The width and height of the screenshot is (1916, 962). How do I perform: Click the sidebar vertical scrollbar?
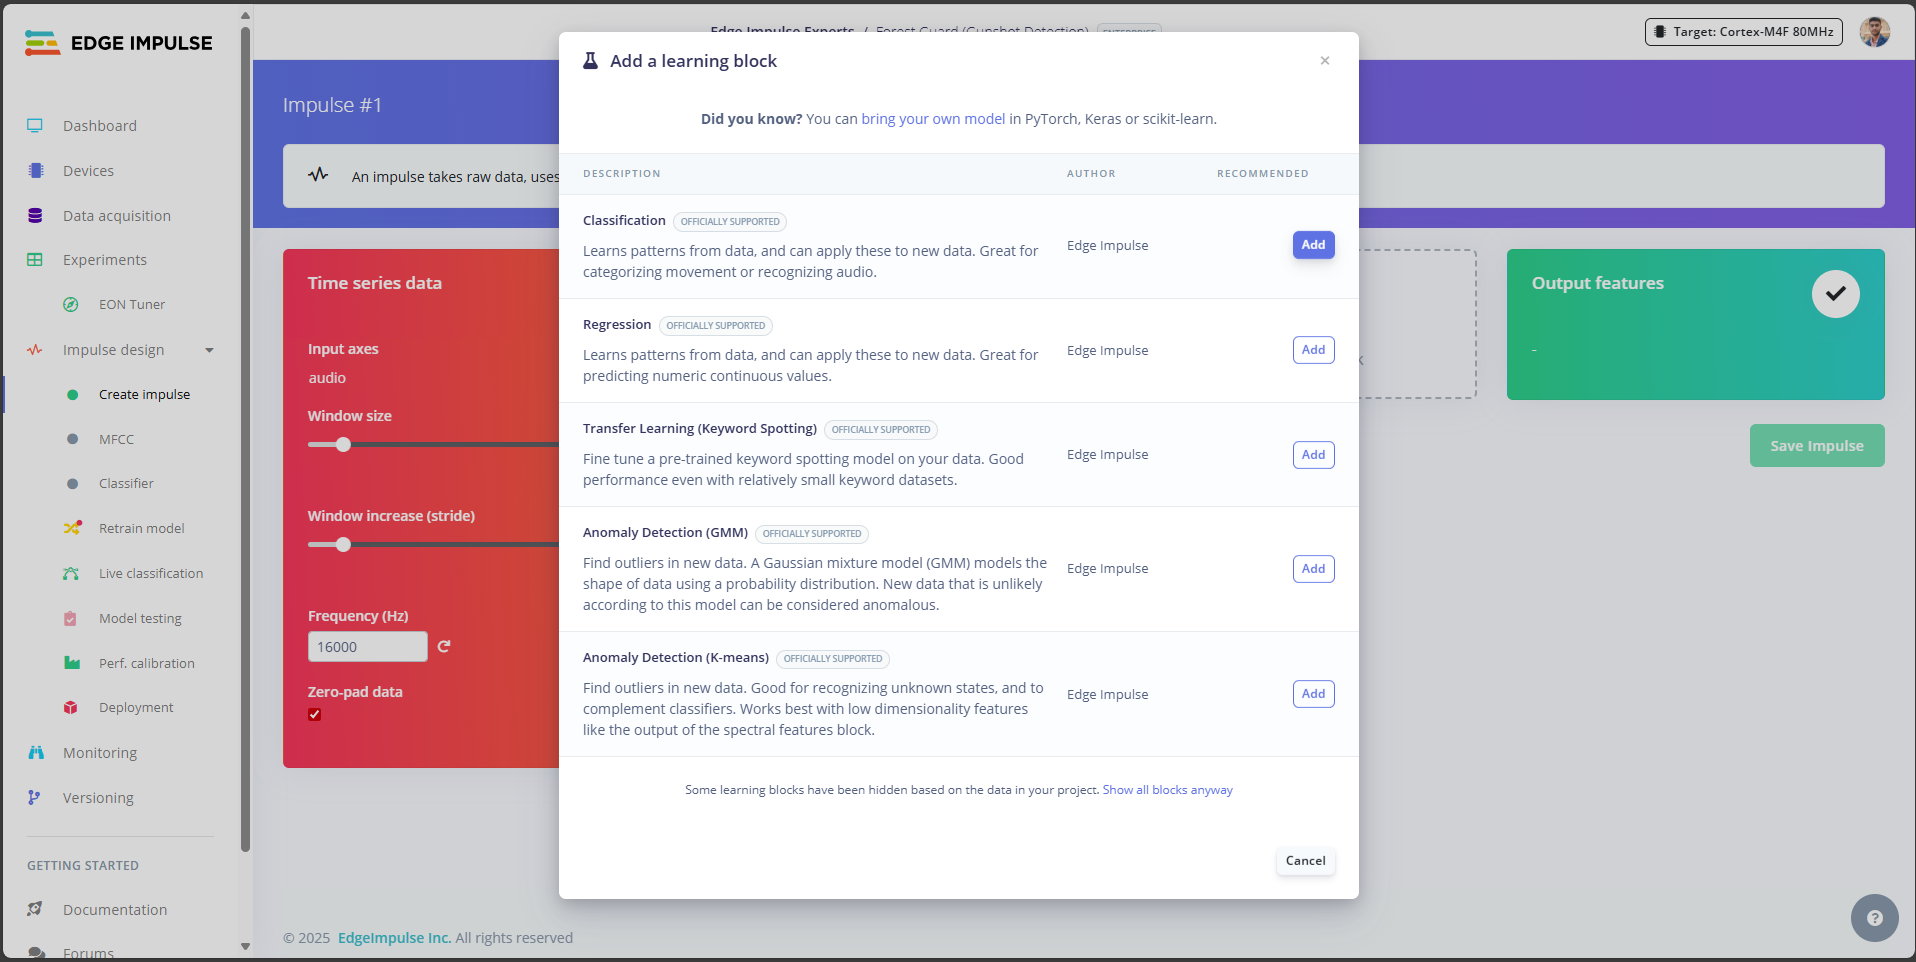245,440
